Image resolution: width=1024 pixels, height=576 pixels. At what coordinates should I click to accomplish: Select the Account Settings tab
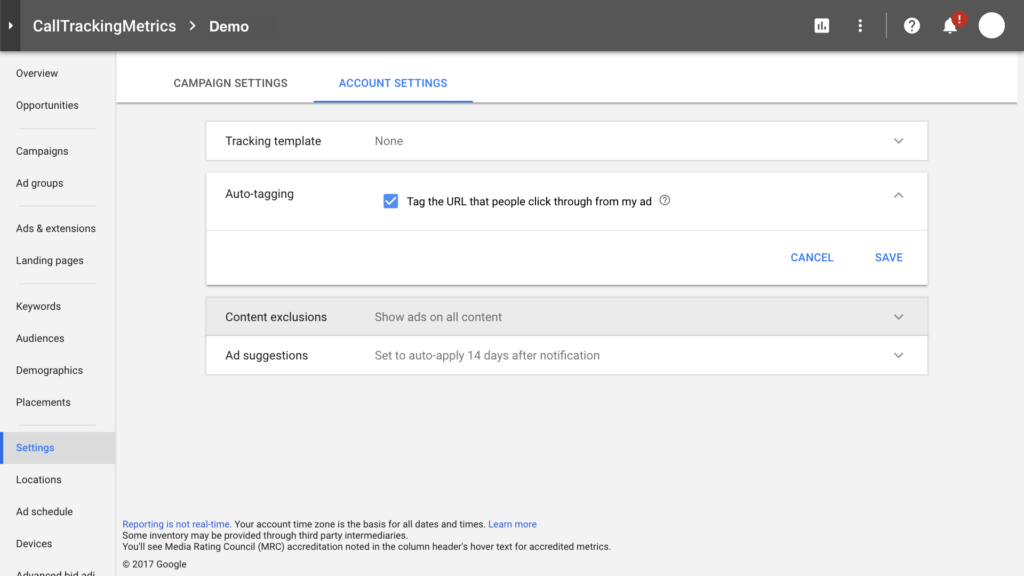(393, 83)
